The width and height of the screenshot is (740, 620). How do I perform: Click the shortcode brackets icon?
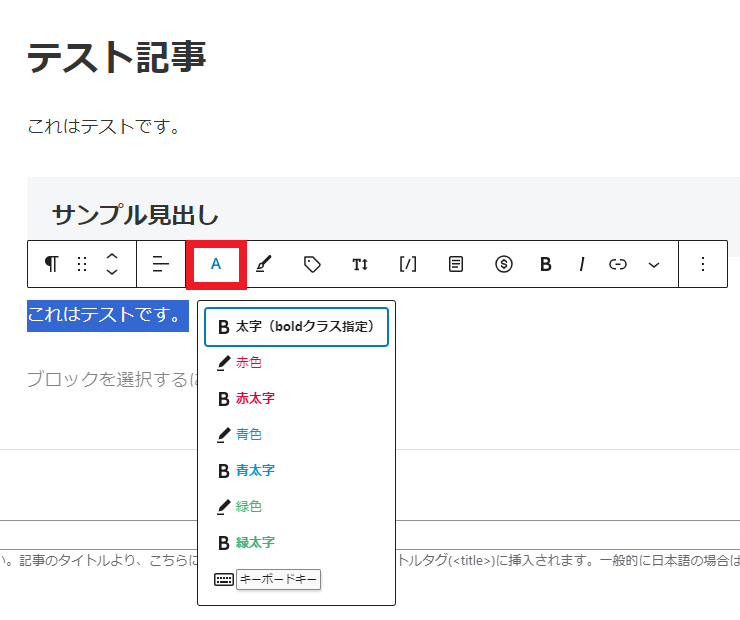click(408, 264)
